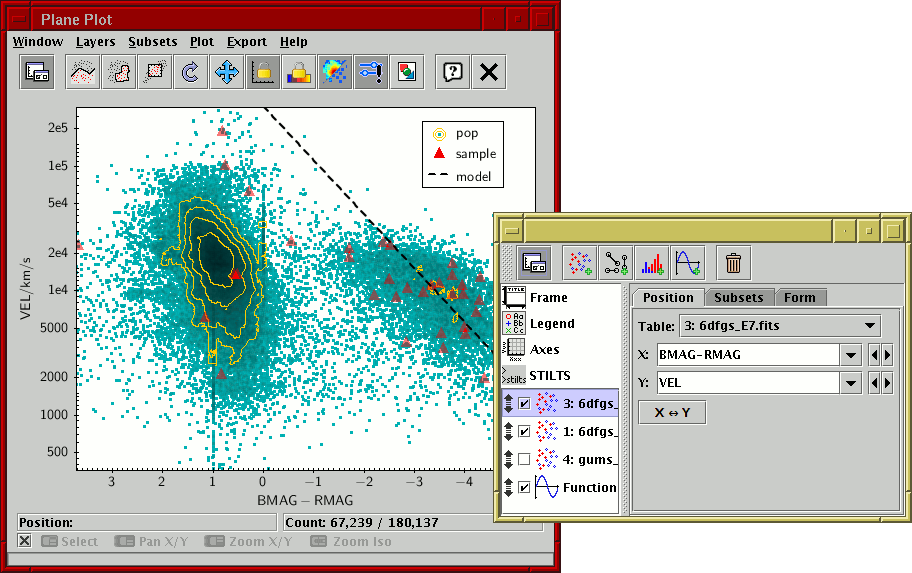Expand the X column dropdown arrow
This screenshot has width=912, height=573.
click(x=850, y=355)
